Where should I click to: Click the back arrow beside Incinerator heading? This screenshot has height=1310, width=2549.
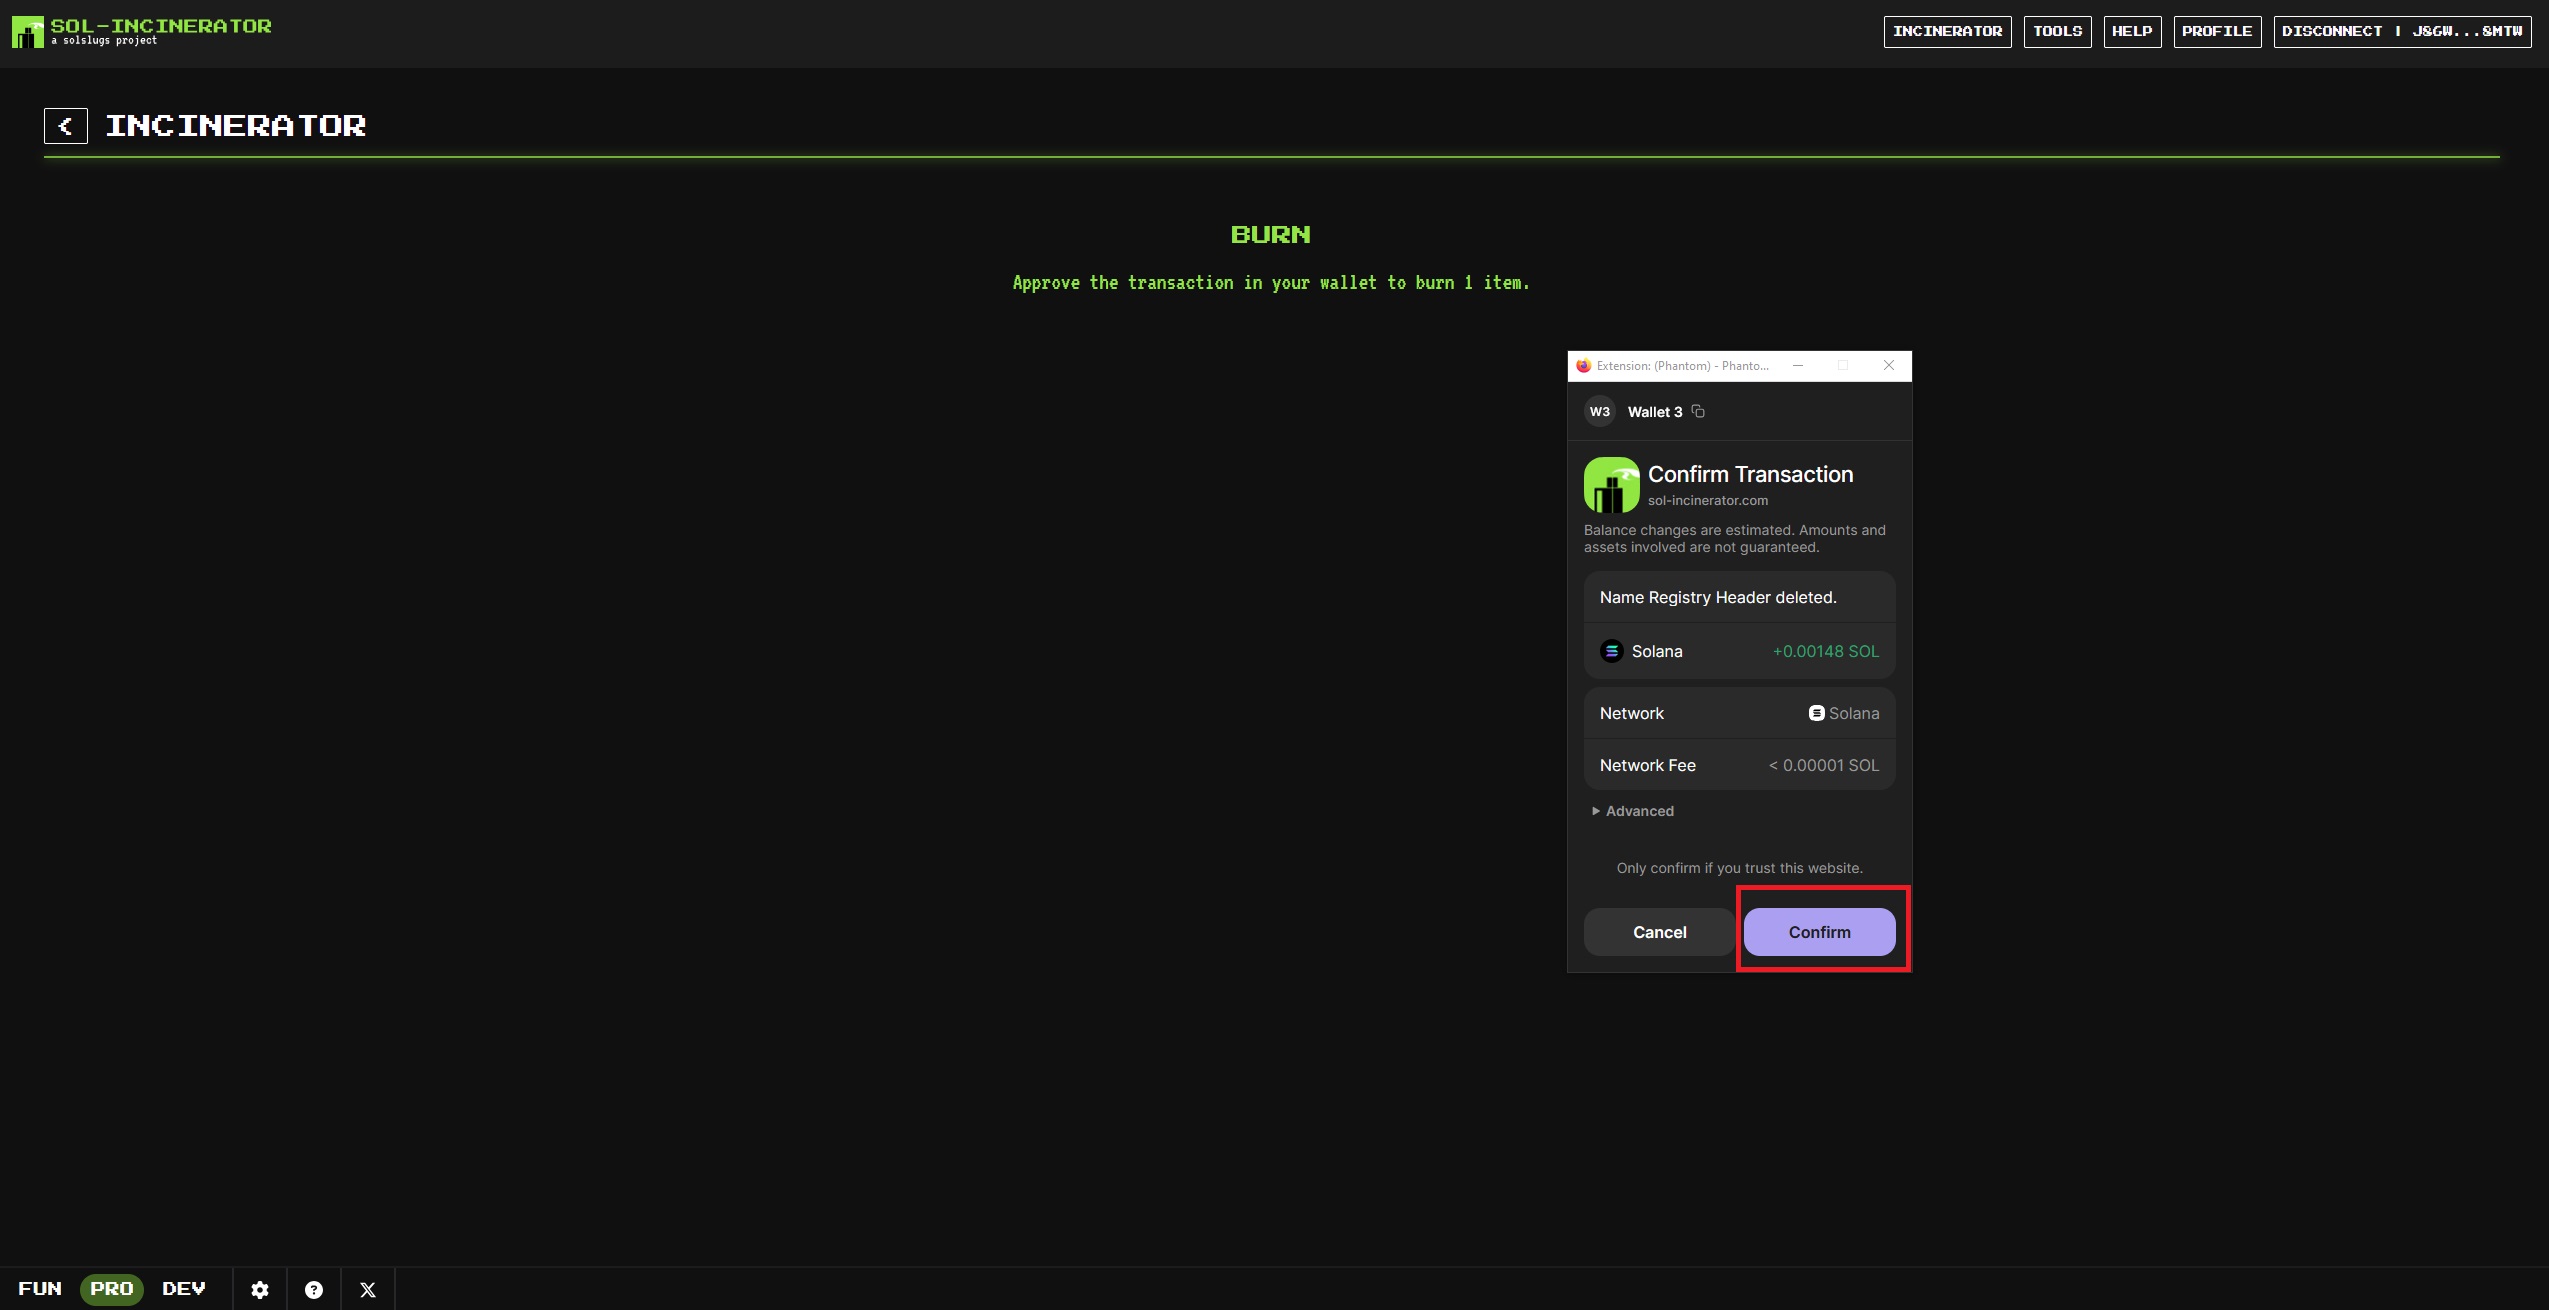[x=66, y=126]
